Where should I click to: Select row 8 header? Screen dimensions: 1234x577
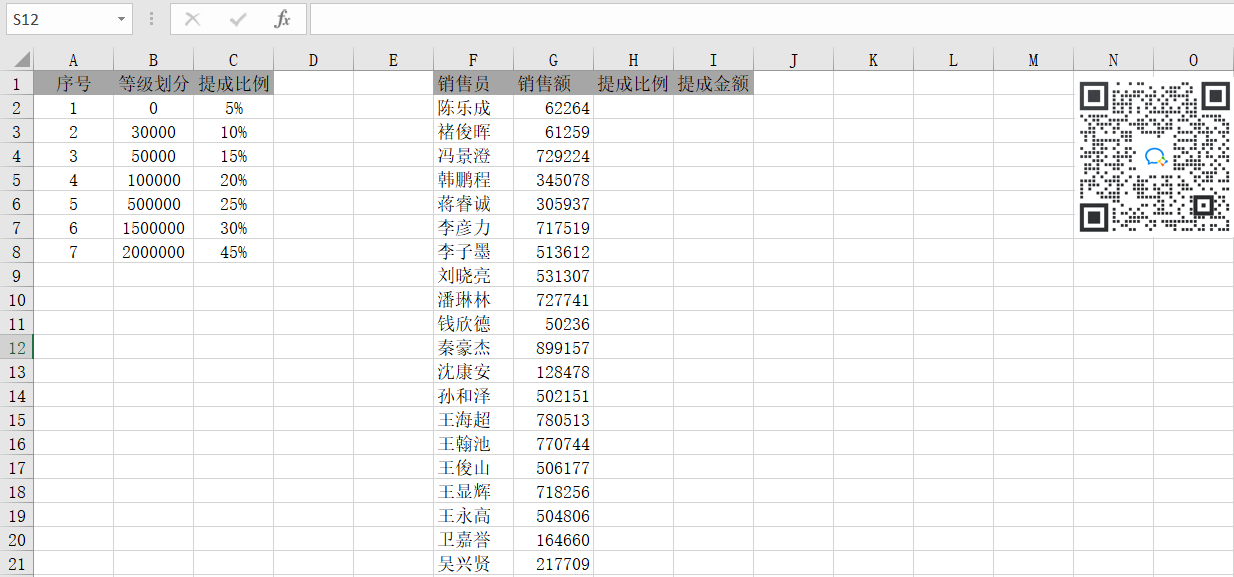pyautogui.click(x=17, y=252)
